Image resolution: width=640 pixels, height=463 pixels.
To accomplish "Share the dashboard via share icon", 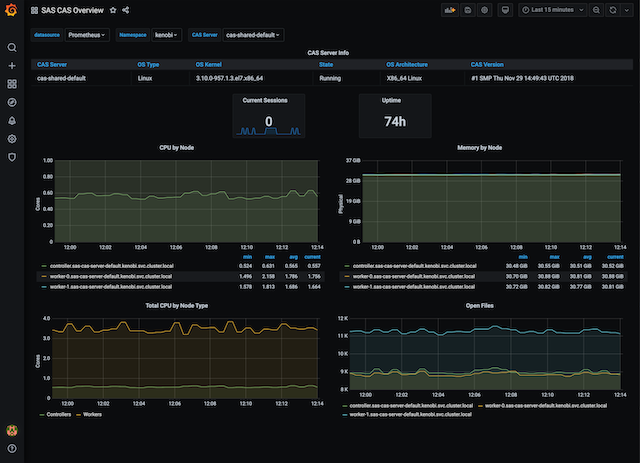I will (x=126, y=10).
